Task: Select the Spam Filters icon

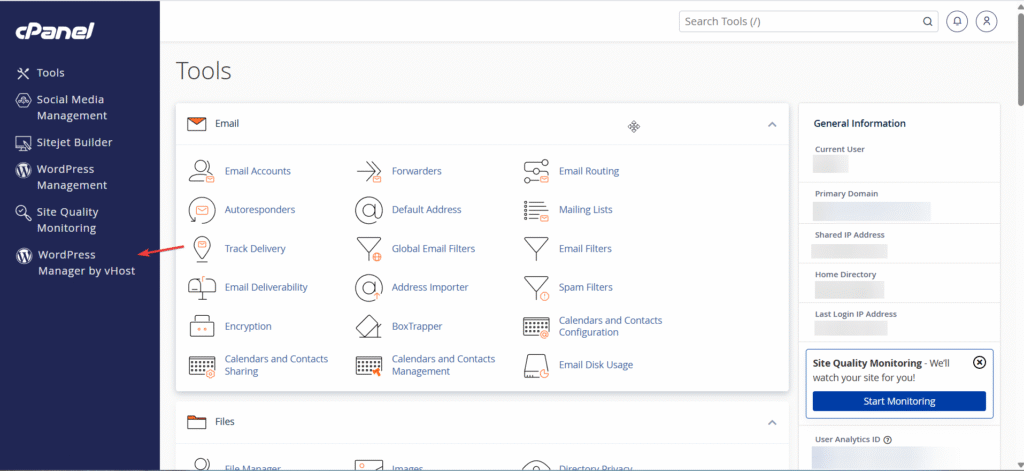Action: [x=536, y=287]
